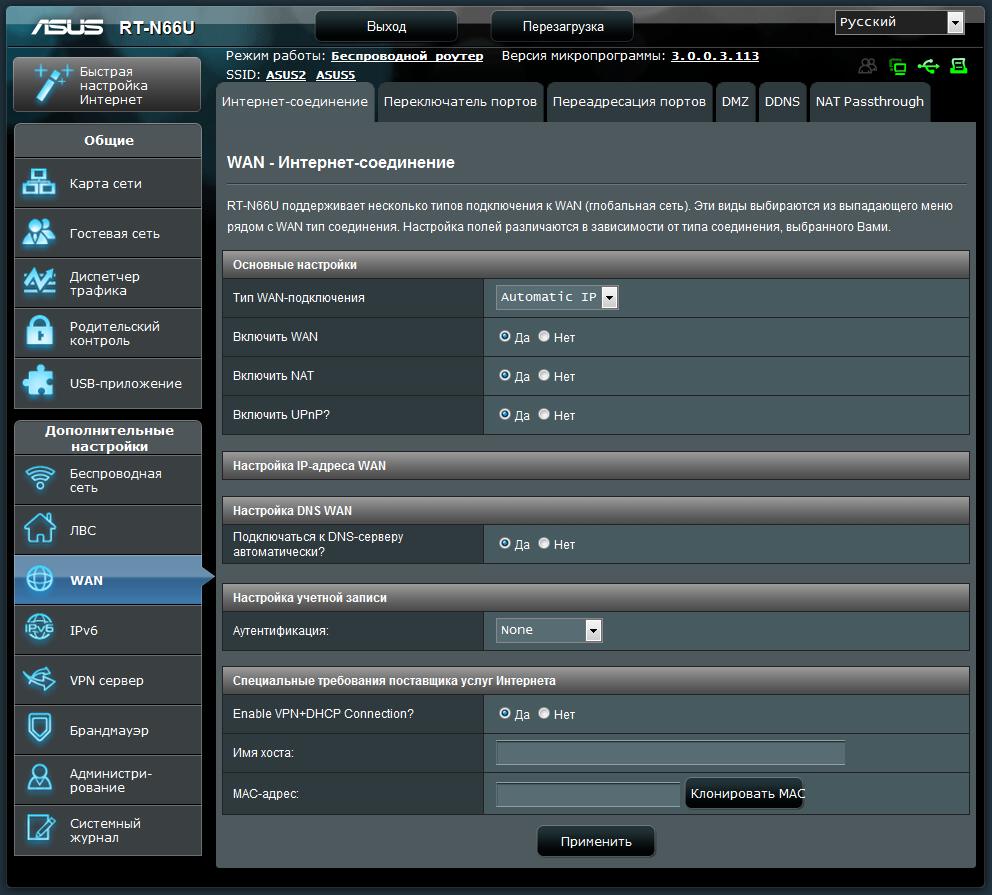Image resolution: width=992 pixels, height=895 pixels.
Task: Click the Применить apply button
Action: click(596, 841)
